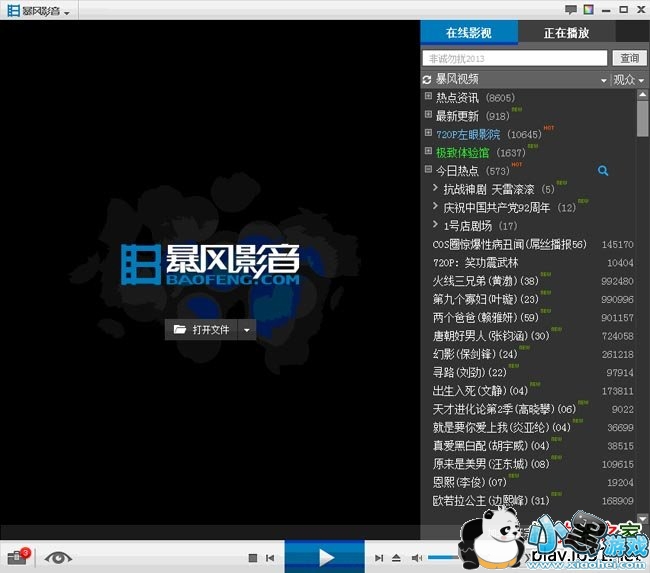Open 唐朝好男人(张钧涵)(30) entry
Viewport: 650px width, 573px height.
[x=532, y=336]
